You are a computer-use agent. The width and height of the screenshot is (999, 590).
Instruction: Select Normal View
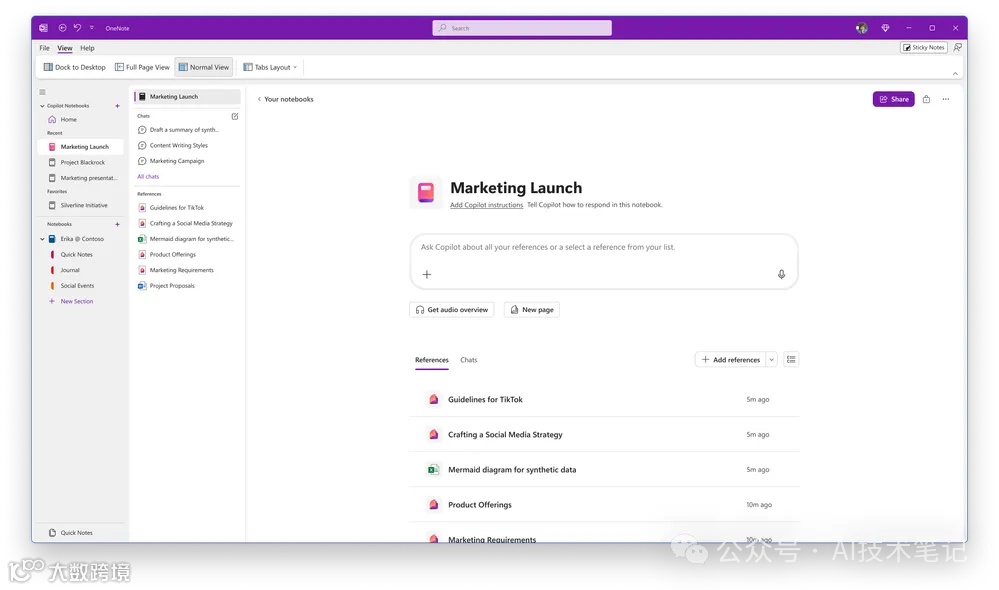(204, 67)
